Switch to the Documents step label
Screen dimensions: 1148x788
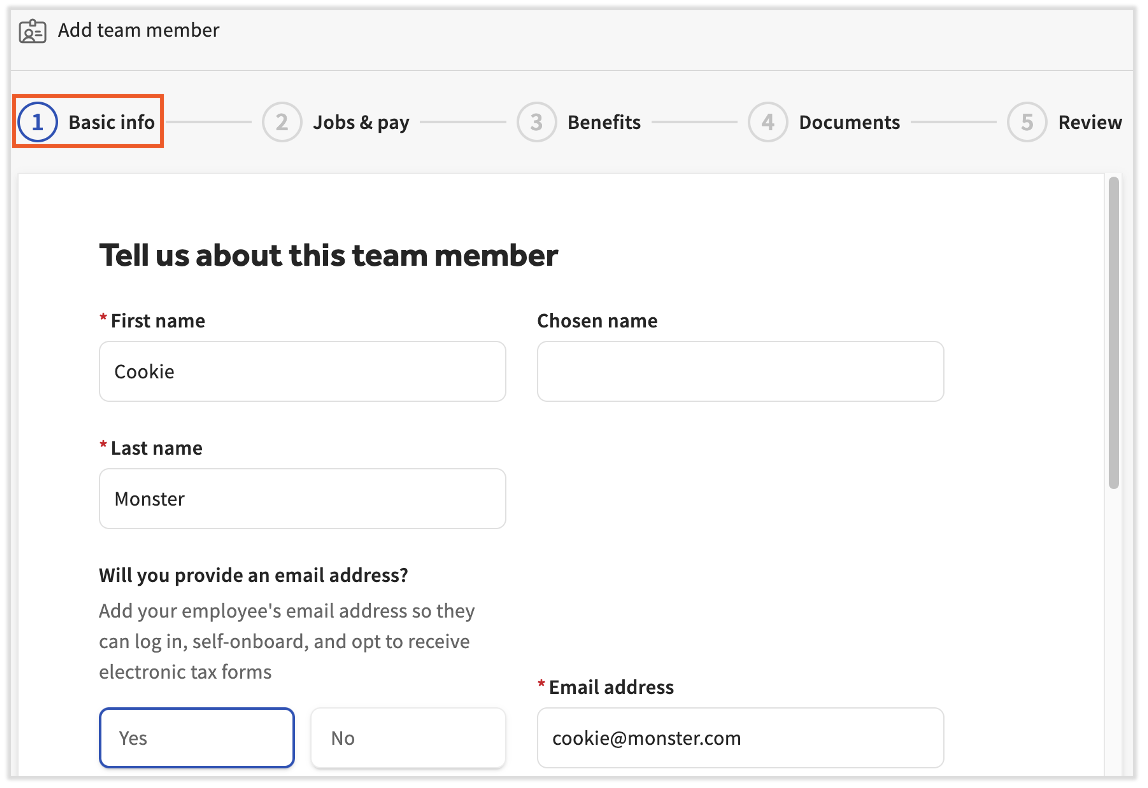pyautogui.click(x=849, y=123)
